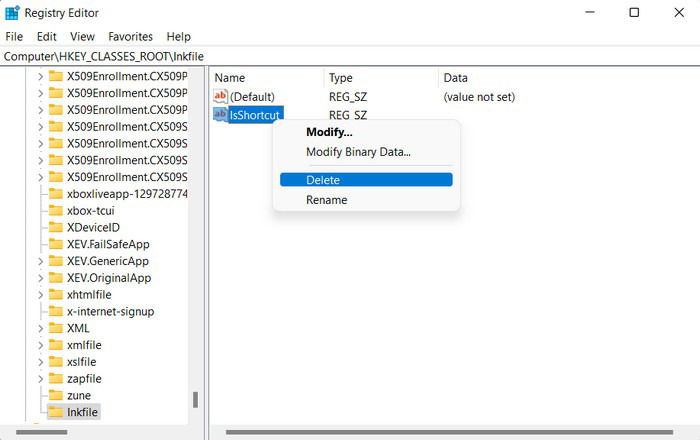The image size is (700, 440).
Task: Select the (Default) value name
Action: (252, 96)
